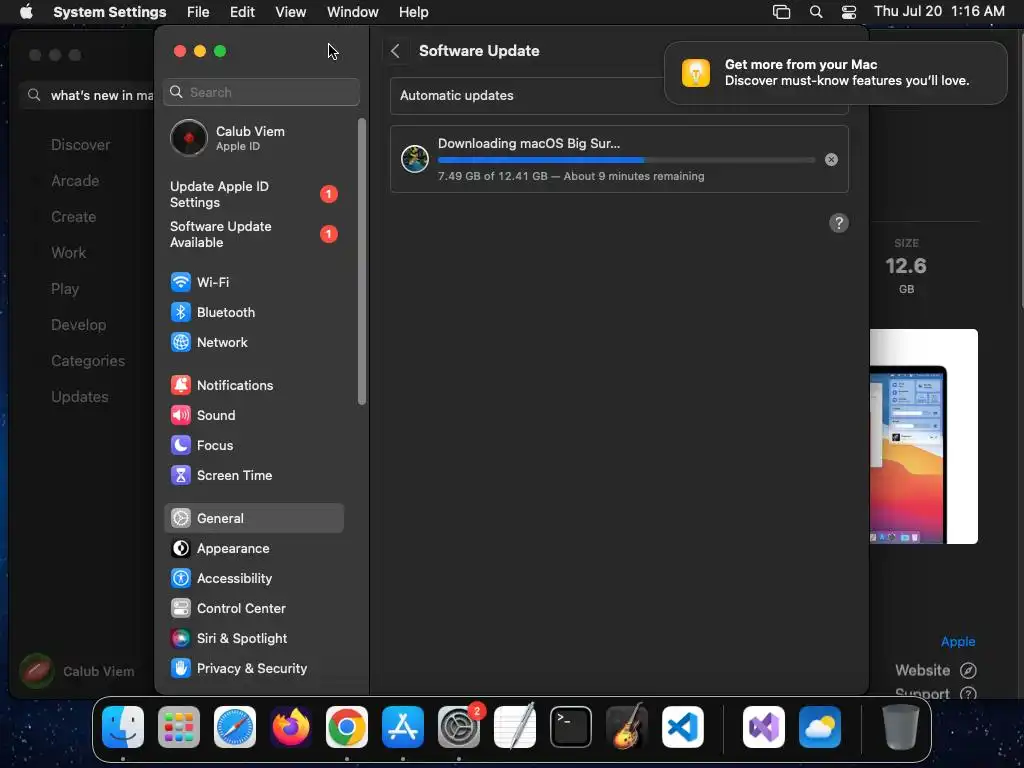Open the View menu
The height and width of the screenshot is (768, 1024).
[x=291, y=12]
